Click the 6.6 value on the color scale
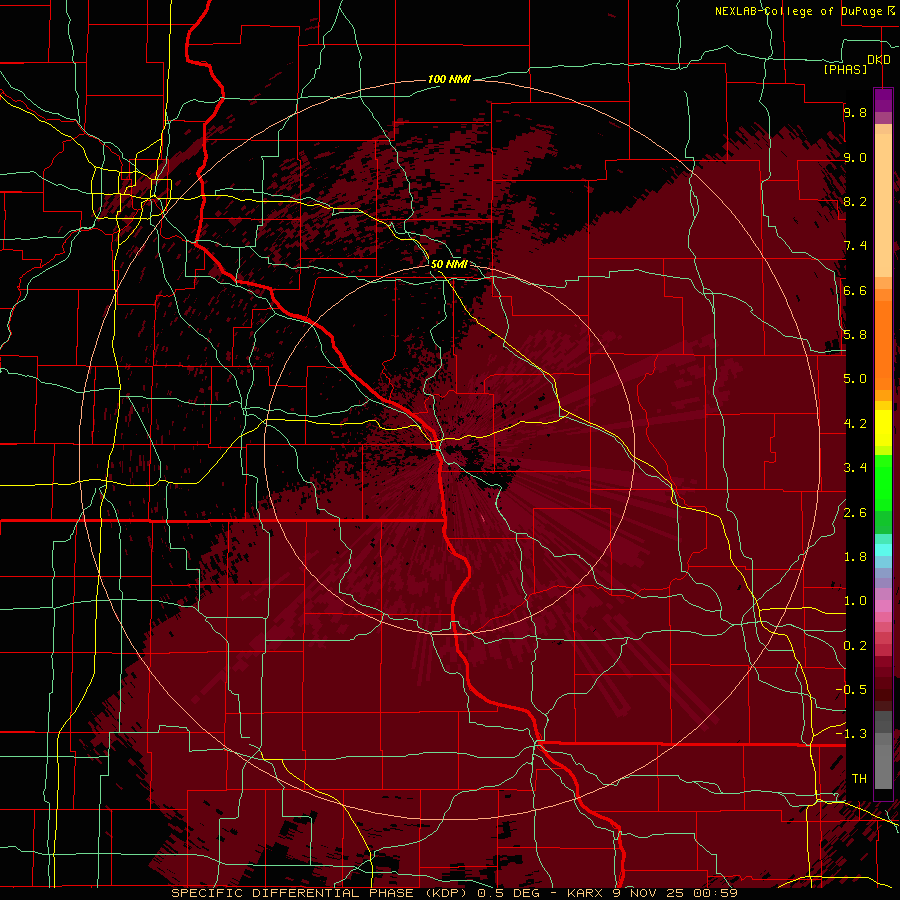Image resolution: width=900 pixels, height=900 pixels. pyautogui.click(x=855, y=290)
